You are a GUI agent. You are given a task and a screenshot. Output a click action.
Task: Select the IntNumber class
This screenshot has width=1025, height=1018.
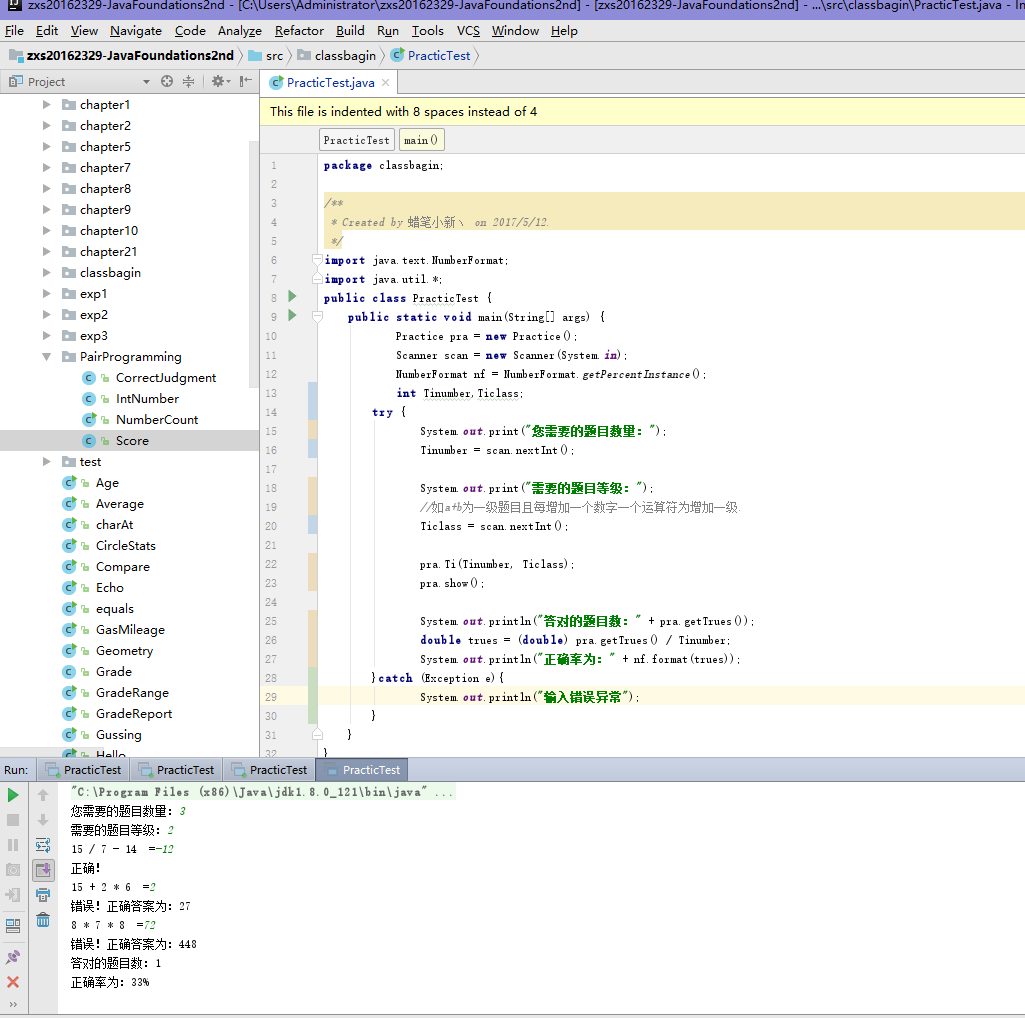click(147, 399)
